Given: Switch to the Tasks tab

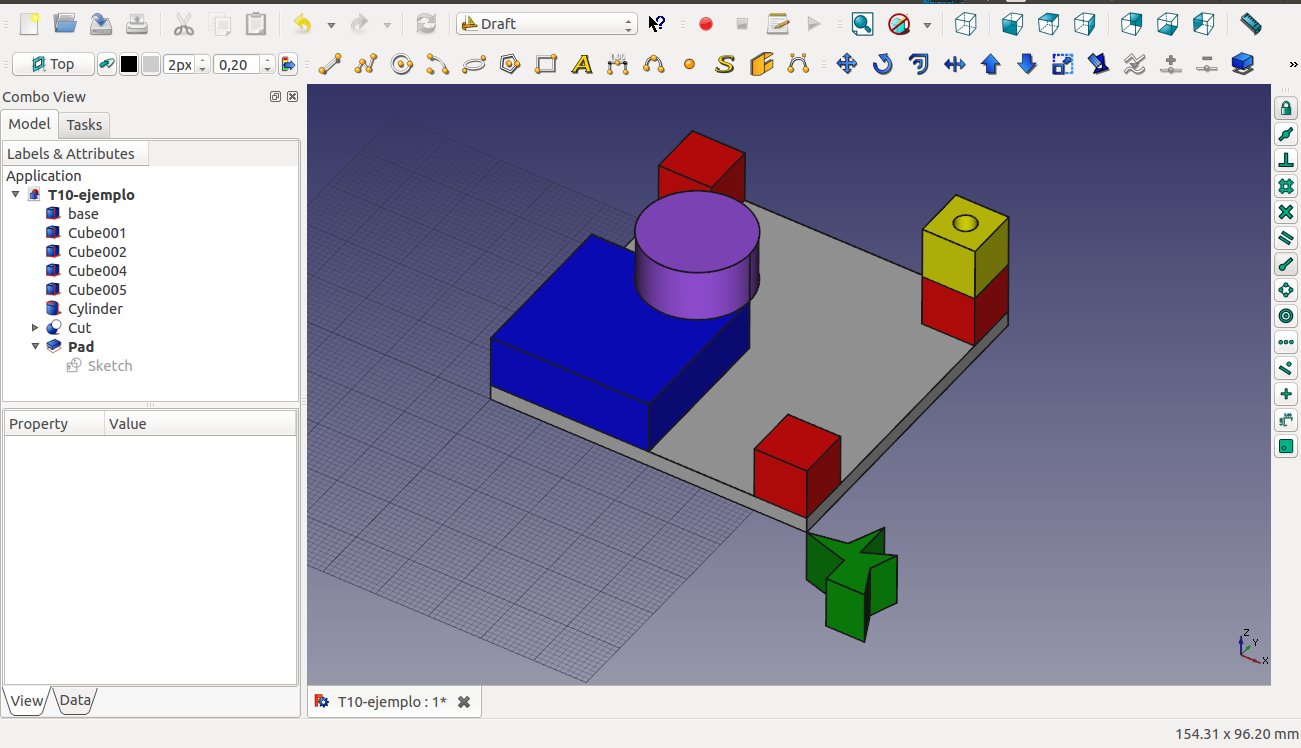Looking at the screenshot, I should coord(84,125).
